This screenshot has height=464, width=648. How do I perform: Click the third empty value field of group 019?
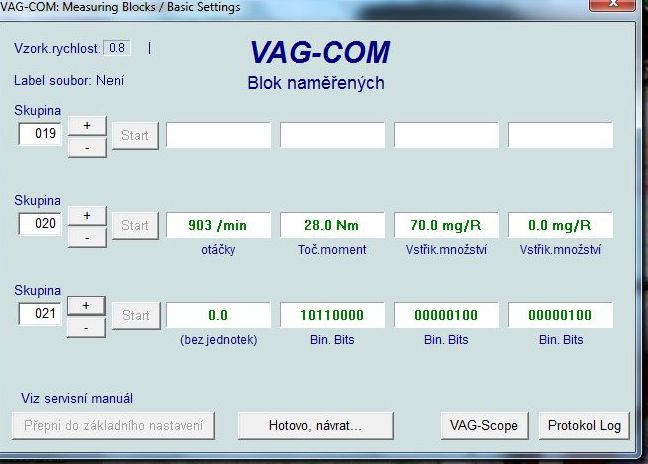click(446, 135)
